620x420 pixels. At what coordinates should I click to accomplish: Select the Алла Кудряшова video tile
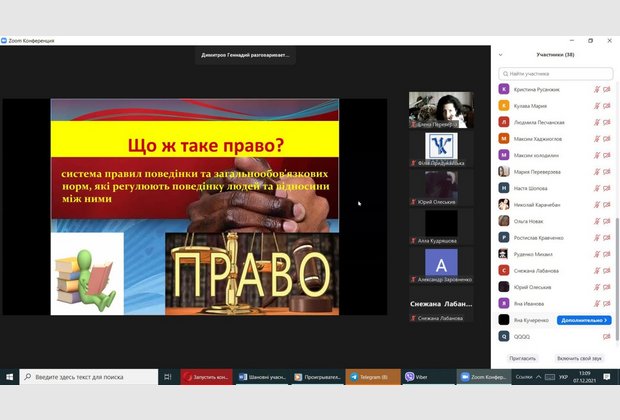coord(441,226)
